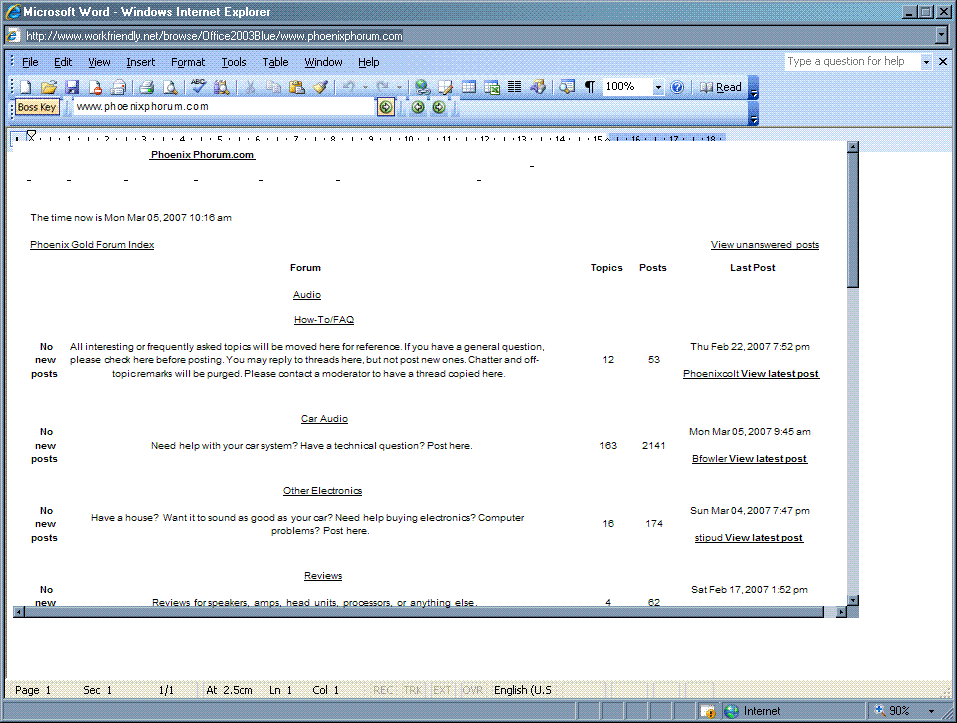Select the Format Painter brush

pos(320,88)
